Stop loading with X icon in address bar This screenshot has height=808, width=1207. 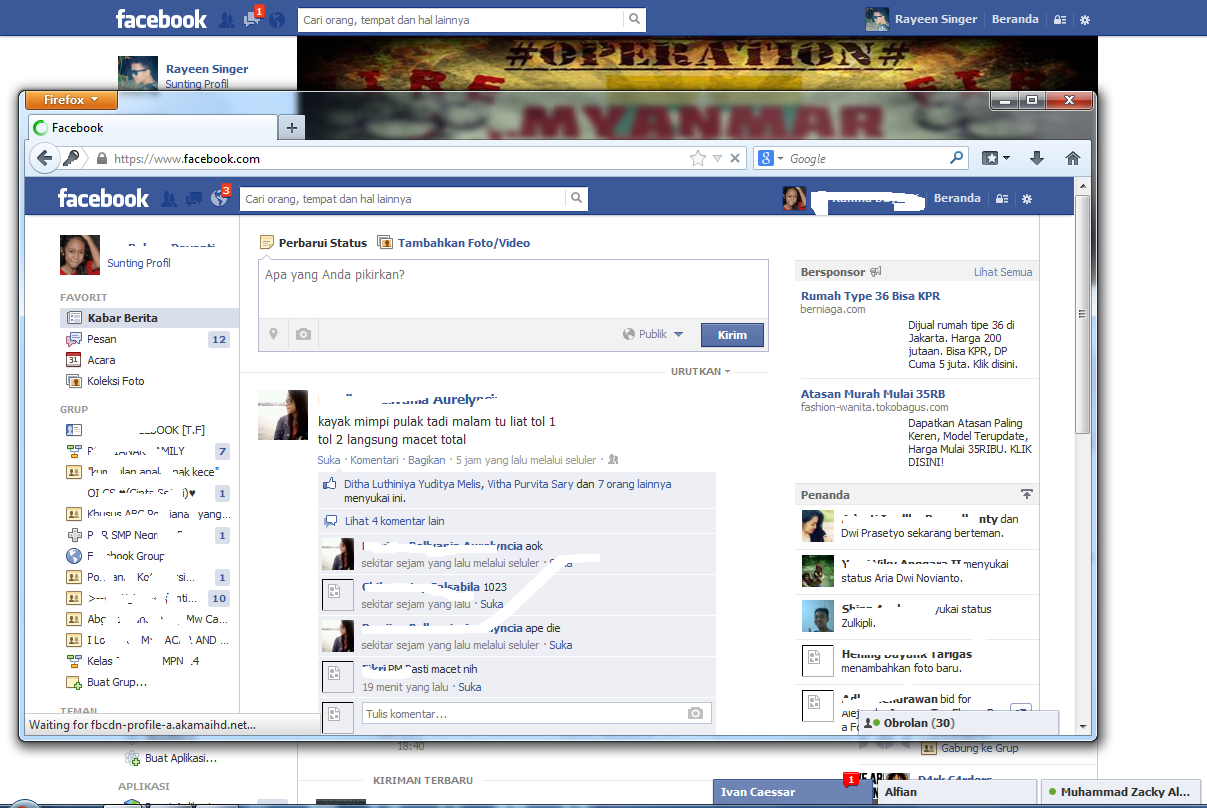(735, 158)
